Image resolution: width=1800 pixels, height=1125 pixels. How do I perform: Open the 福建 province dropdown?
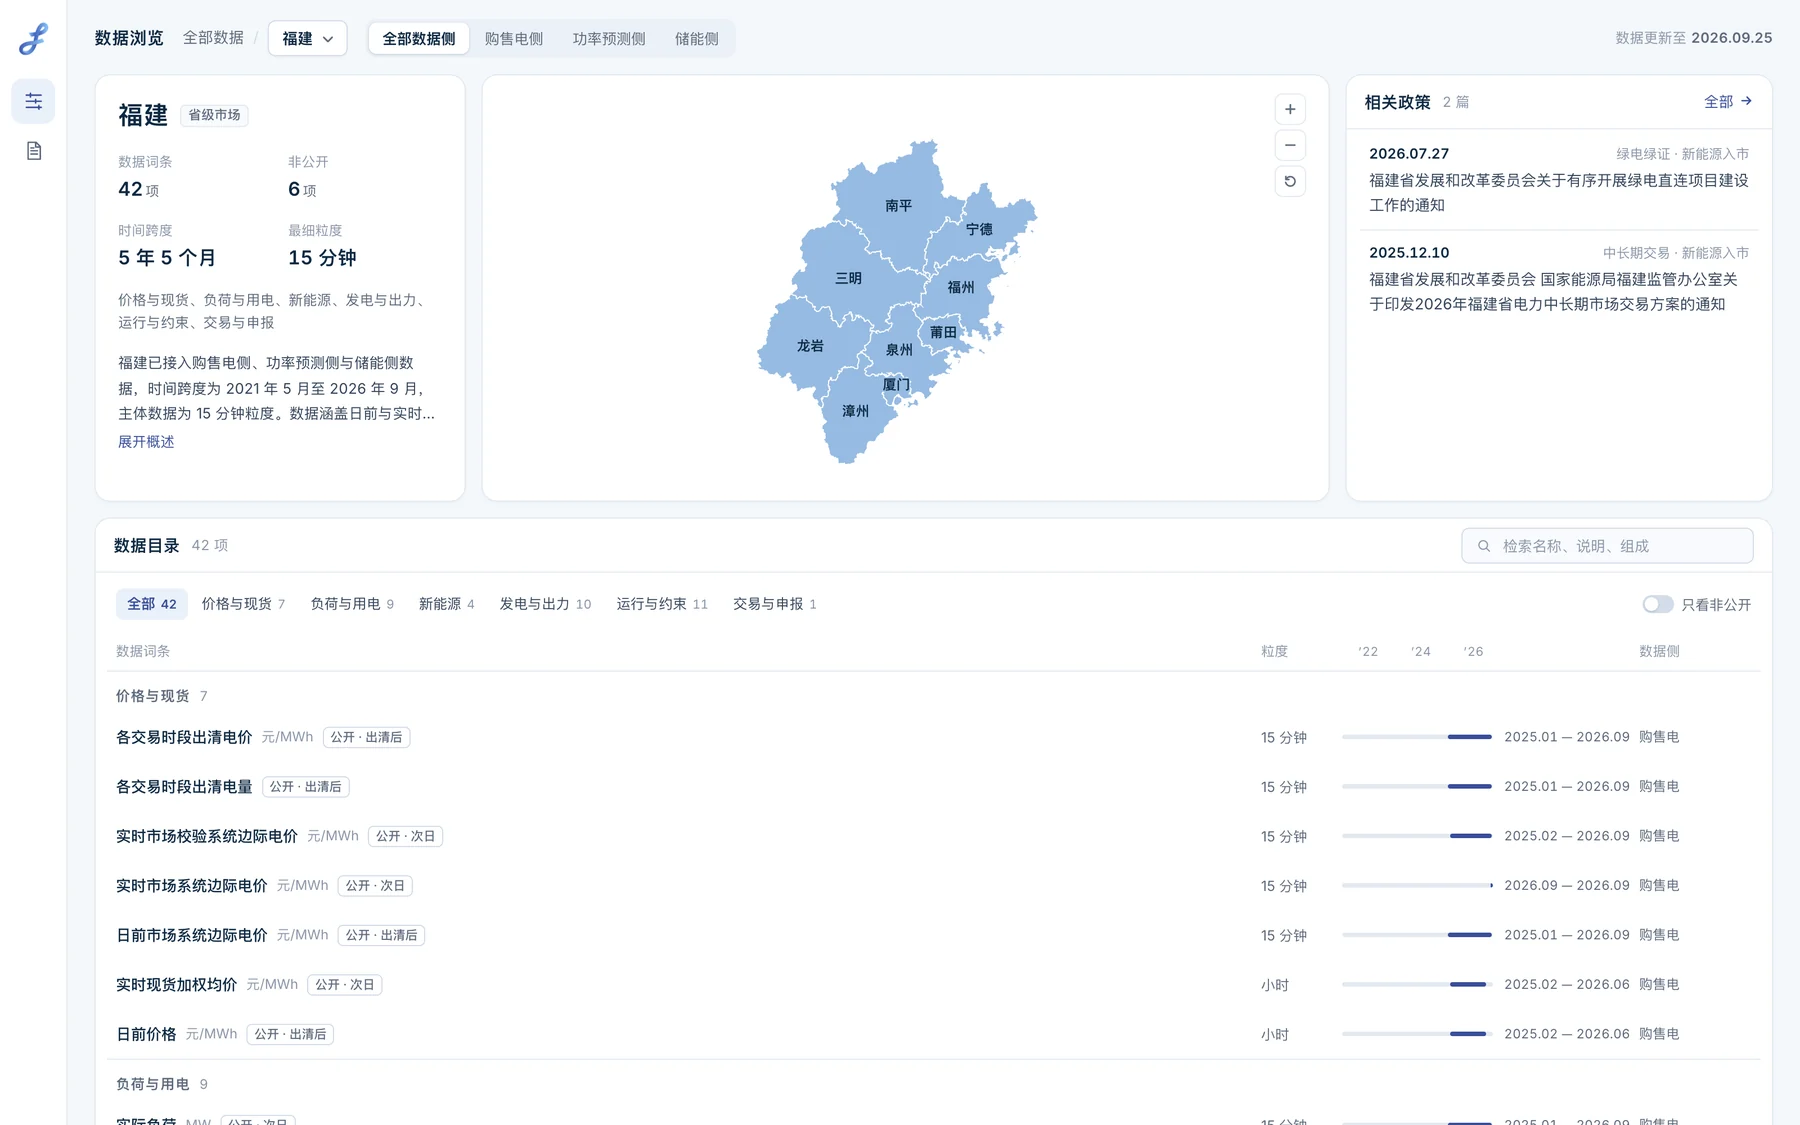[307, 38]
